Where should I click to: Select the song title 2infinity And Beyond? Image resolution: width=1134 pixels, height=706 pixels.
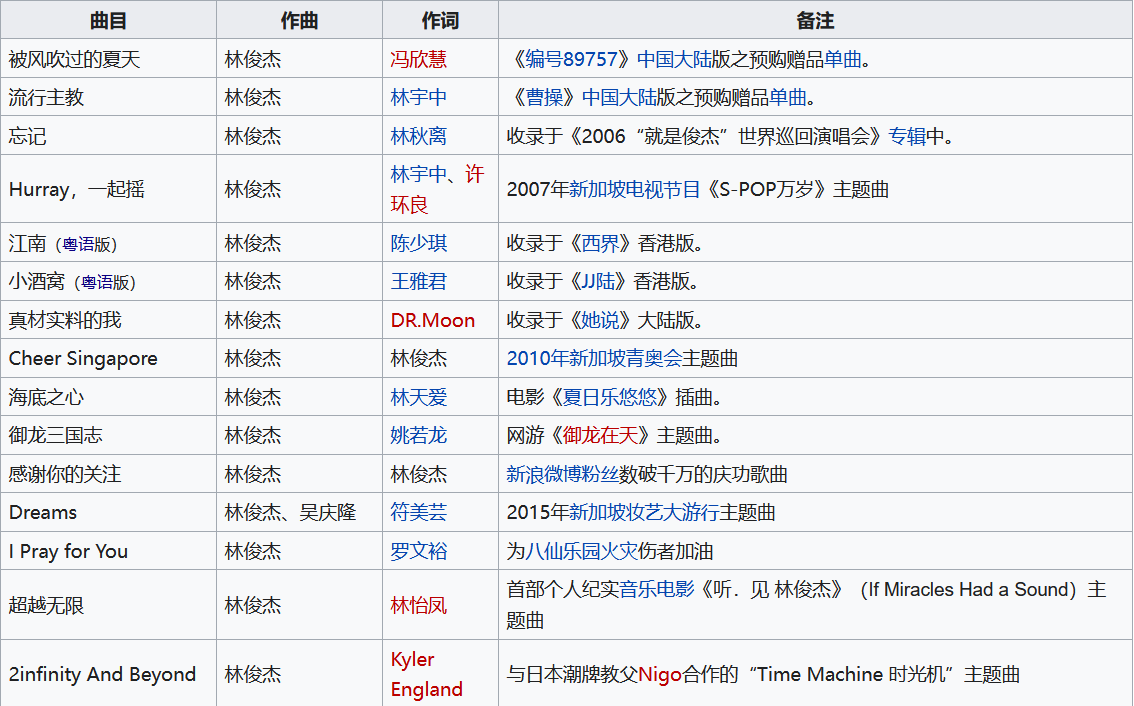click(x=103, y=674)
